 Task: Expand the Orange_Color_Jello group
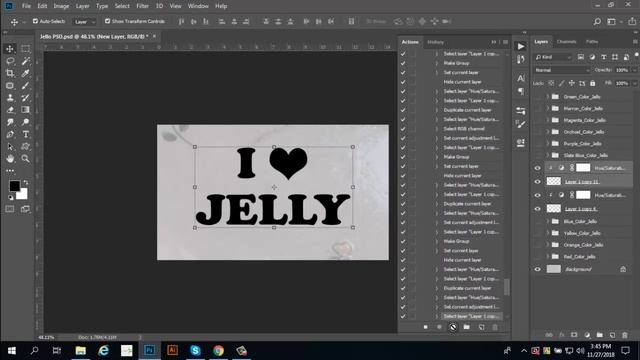(548, 245)
